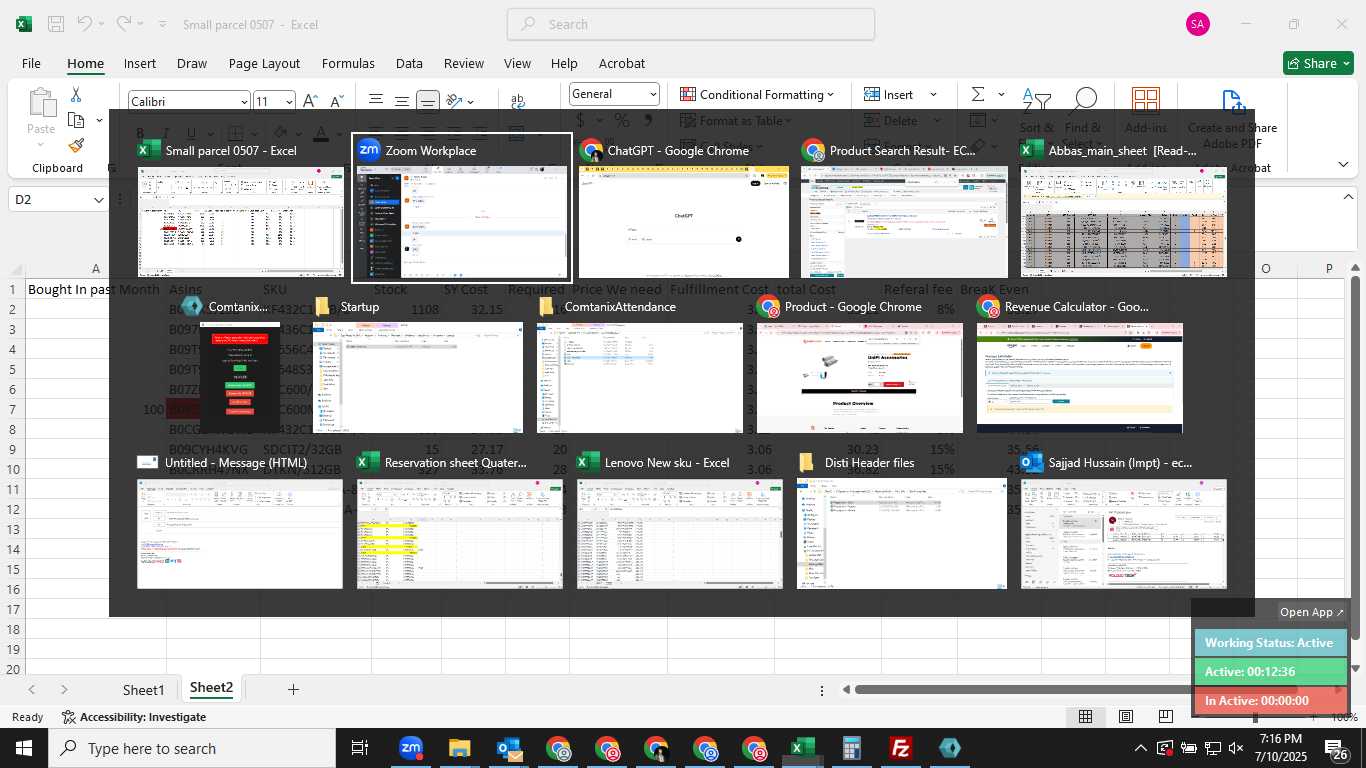Open the Name Box dropdown arrow
Image resolution: width=1366 pixels, height=768 pixels.
pos(98,200)
